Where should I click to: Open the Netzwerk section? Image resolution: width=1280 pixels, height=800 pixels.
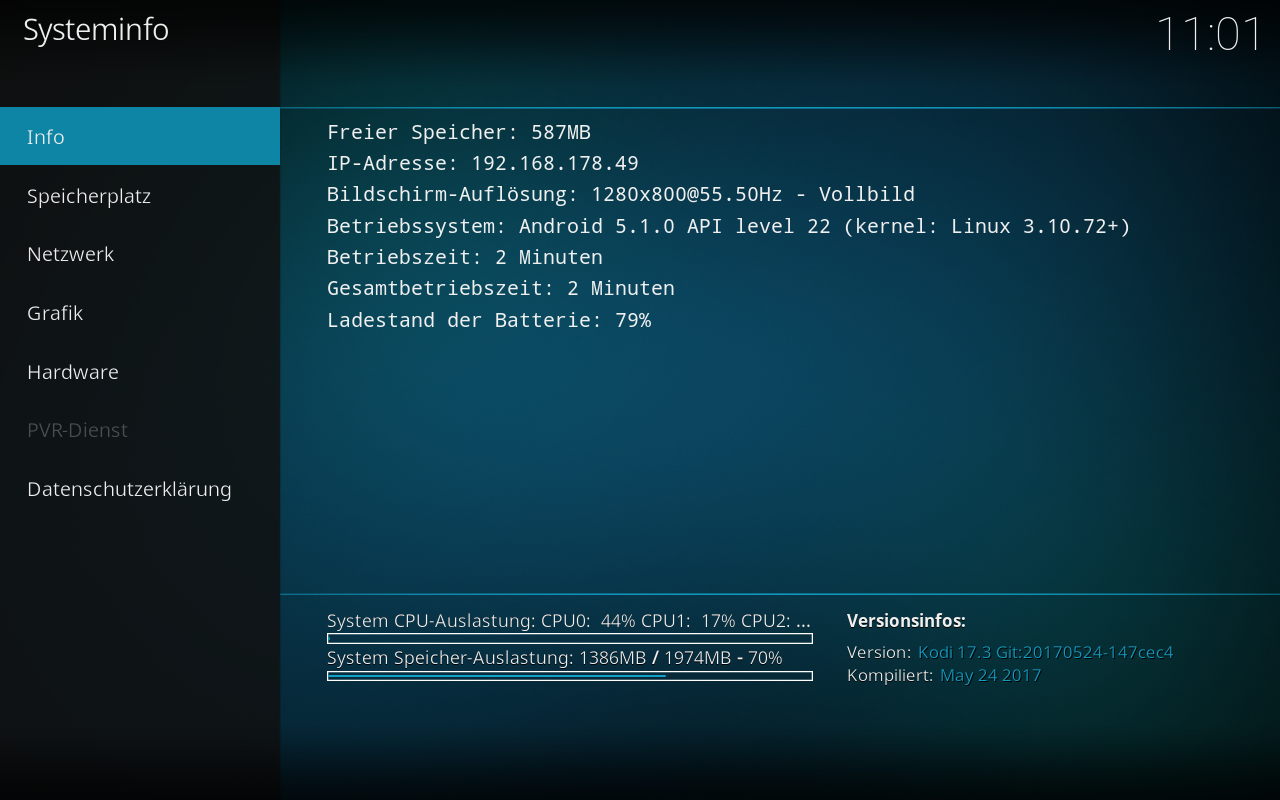(140, 254)
